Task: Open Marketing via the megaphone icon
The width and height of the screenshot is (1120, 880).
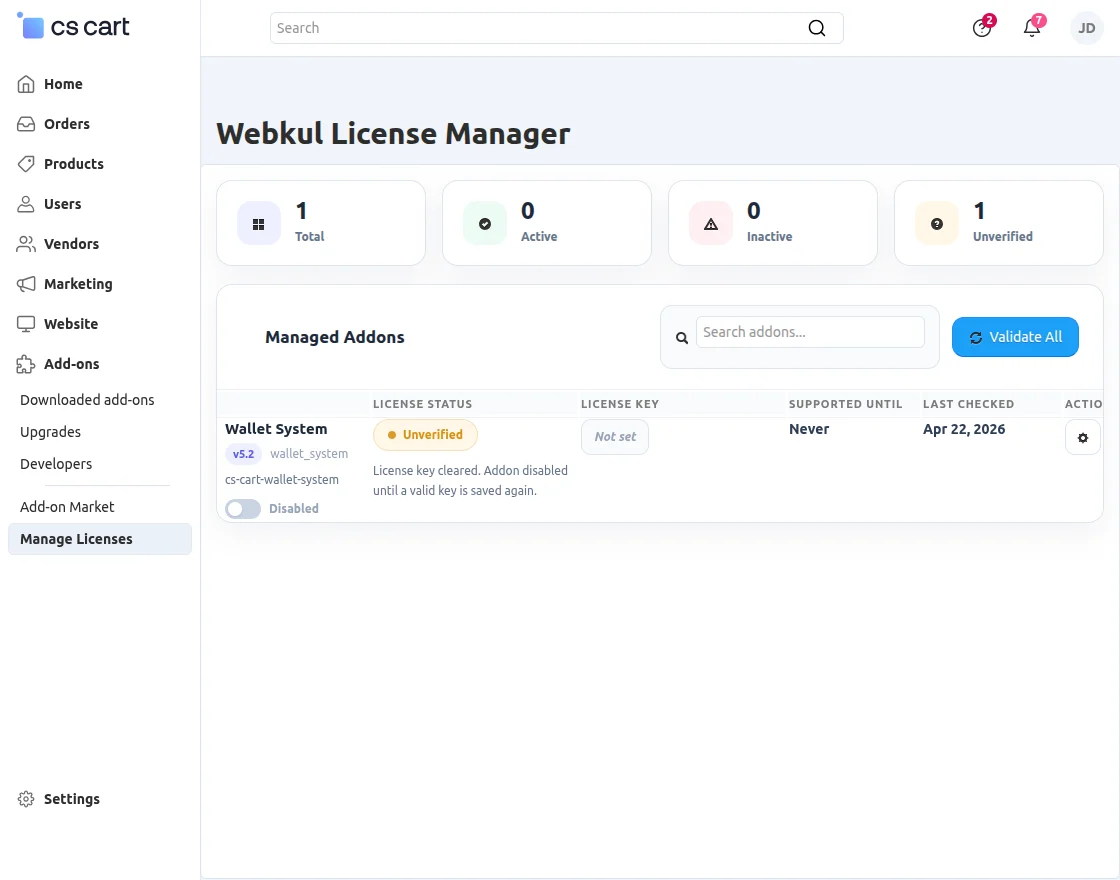Action: pos(24,284)
